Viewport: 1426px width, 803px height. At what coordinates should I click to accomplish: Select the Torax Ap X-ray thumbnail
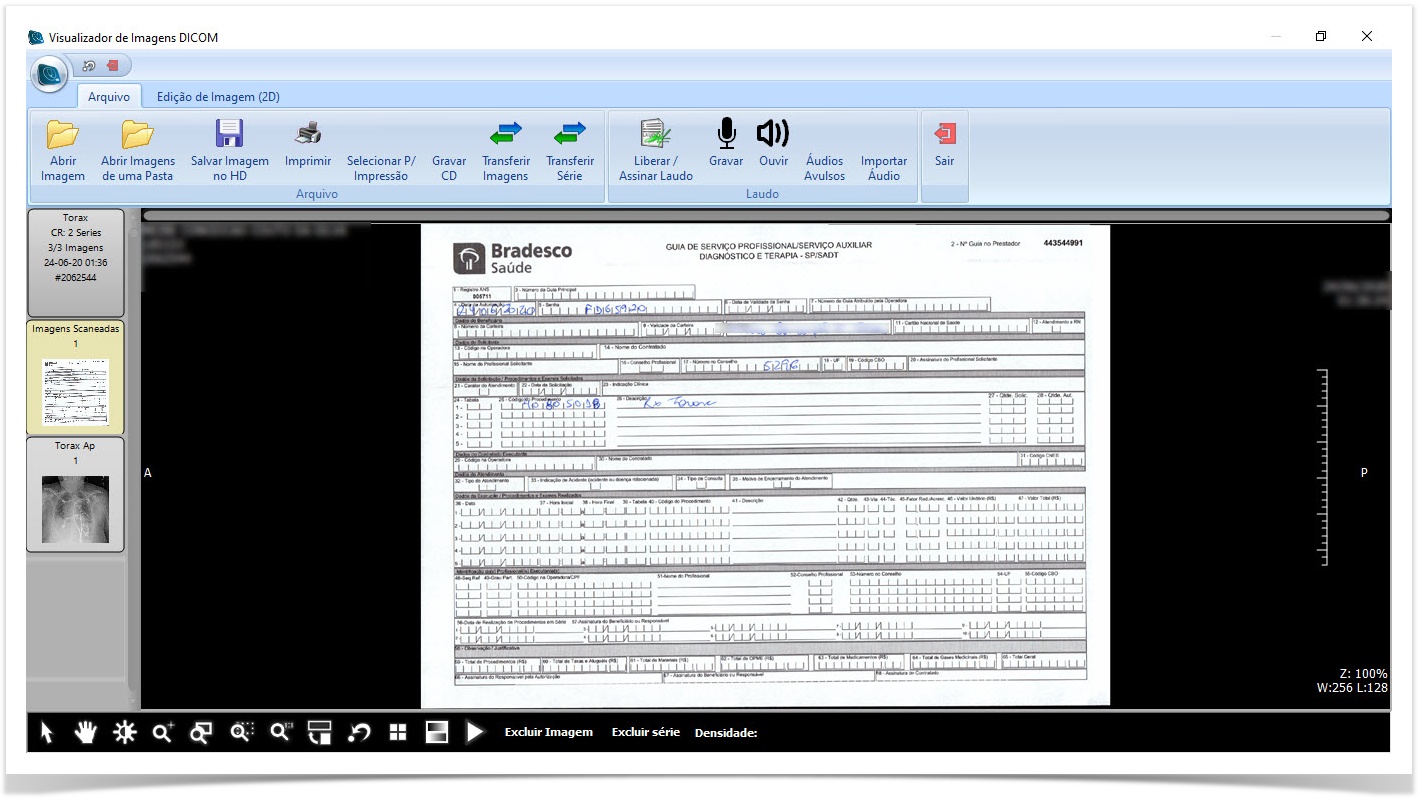[x=76, y=508]
